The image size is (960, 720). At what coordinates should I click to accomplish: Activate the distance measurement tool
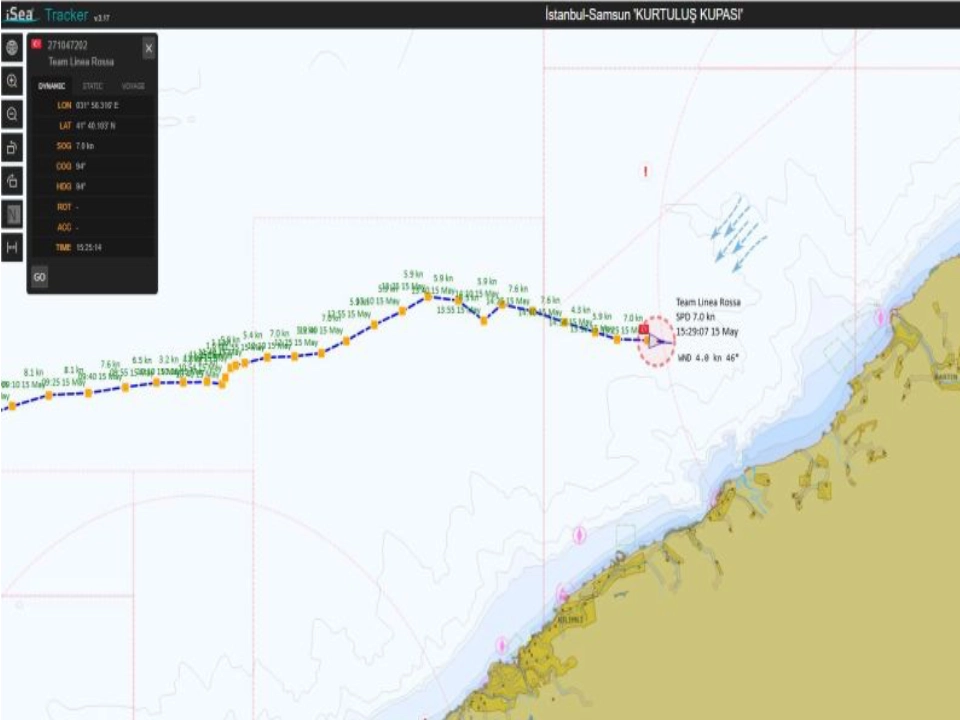point(12,246)
